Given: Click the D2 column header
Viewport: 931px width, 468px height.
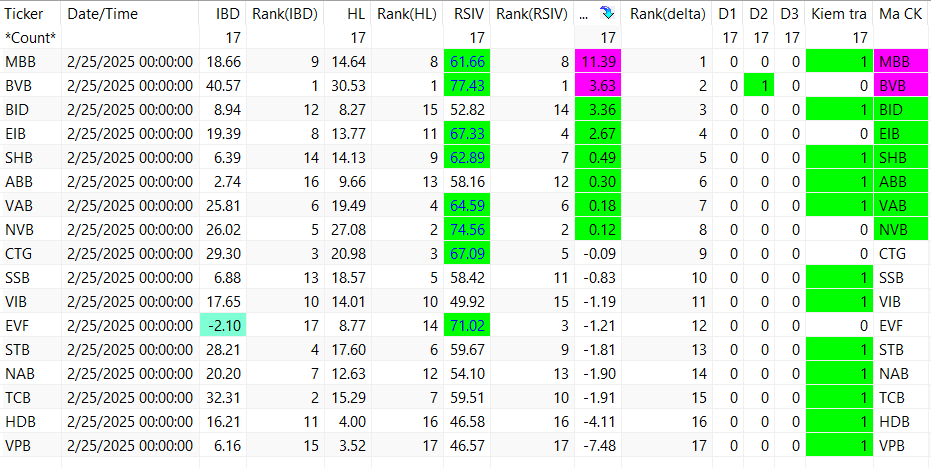Looking at the screenshot, I should click(759, 13).
